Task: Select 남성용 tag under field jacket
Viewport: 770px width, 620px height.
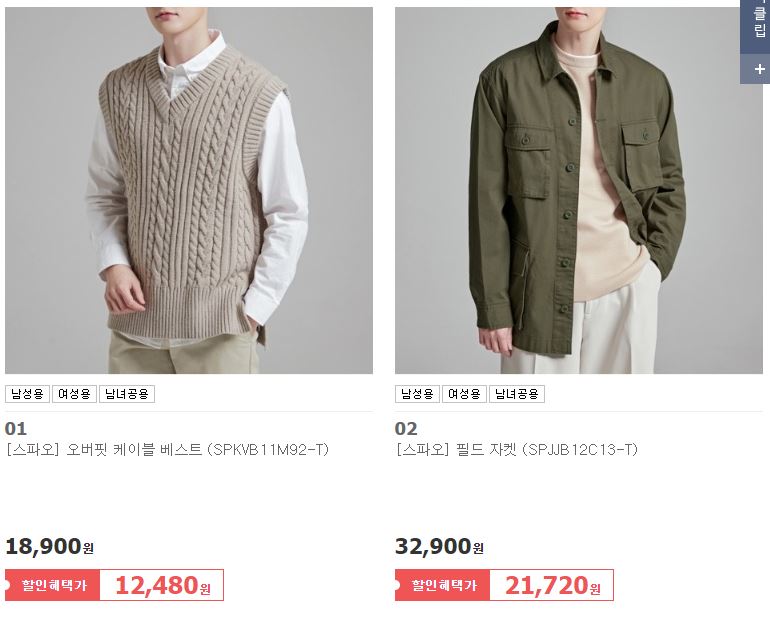Action: click(x=417, y=394)
